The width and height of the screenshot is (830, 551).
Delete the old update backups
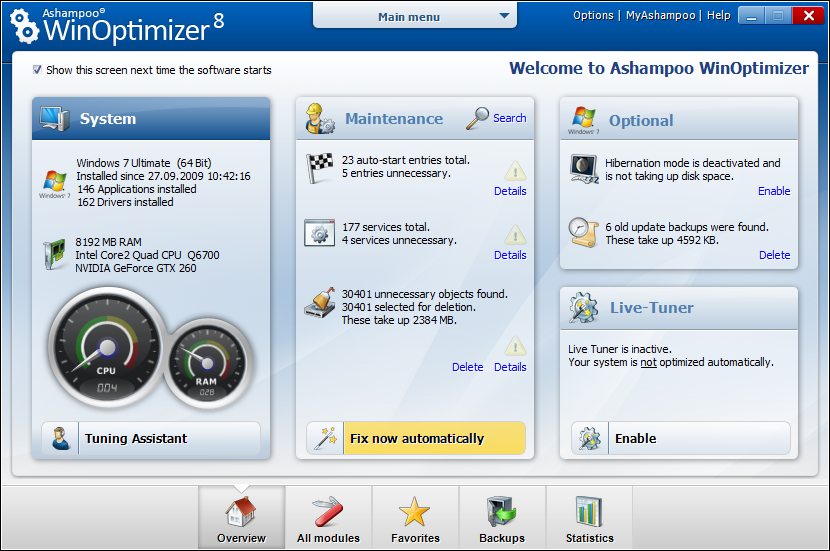[774, 255]
